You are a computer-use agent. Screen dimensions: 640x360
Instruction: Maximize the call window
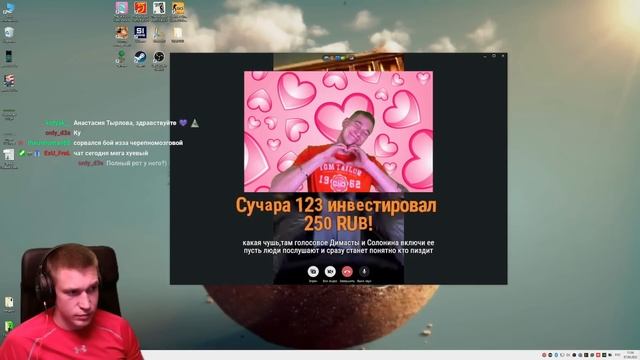pos(494,56)
